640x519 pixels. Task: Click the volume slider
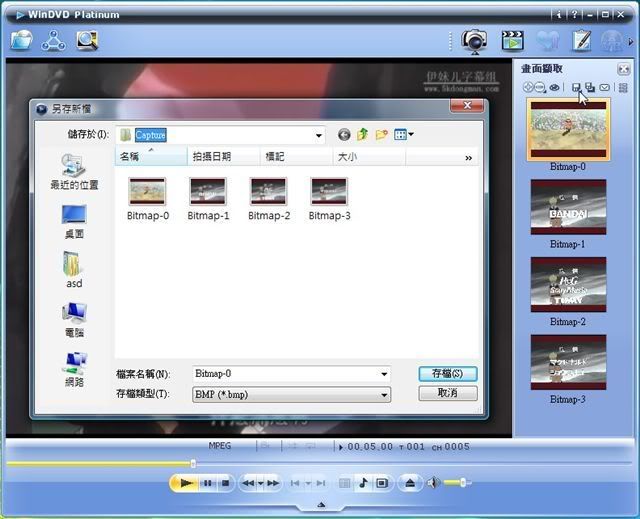tap(457, 483)
